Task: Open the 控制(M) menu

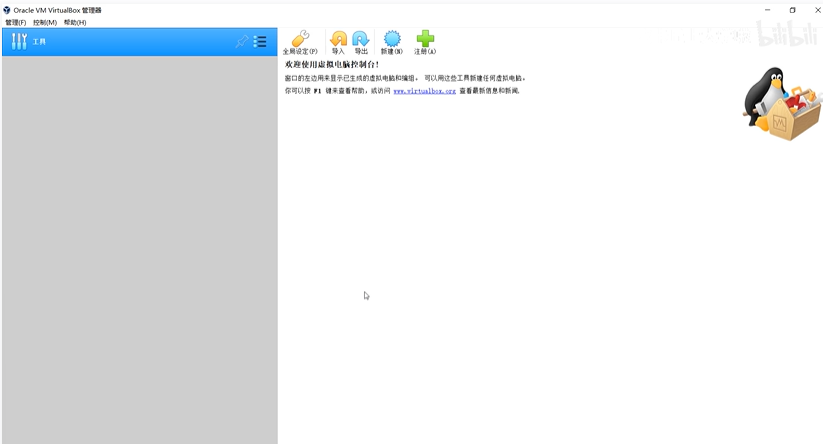Action: [45, 23]
